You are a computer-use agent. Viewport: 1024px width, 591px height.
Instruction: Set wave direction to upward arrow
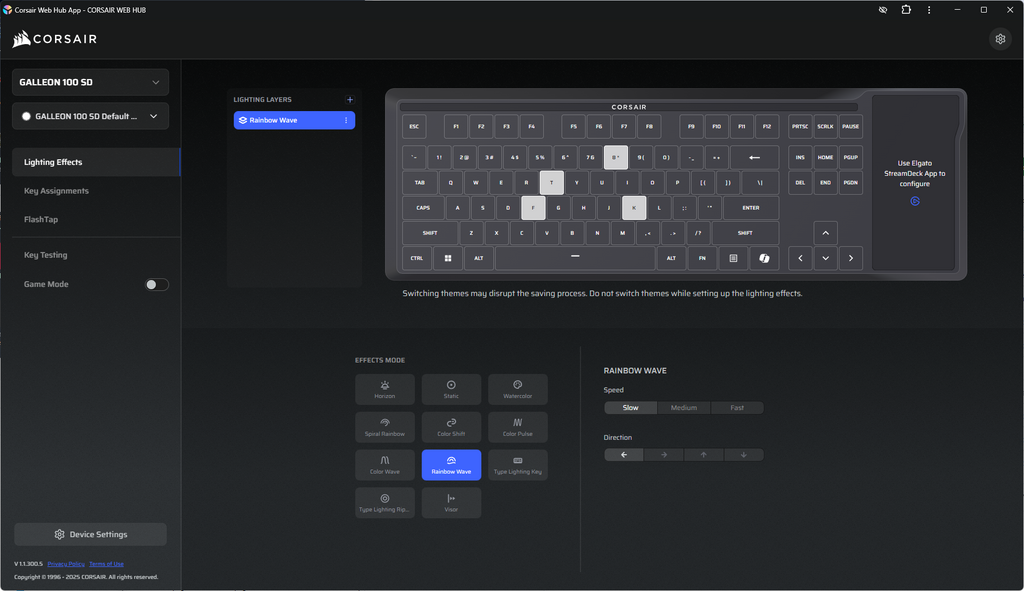pos(703,455)
